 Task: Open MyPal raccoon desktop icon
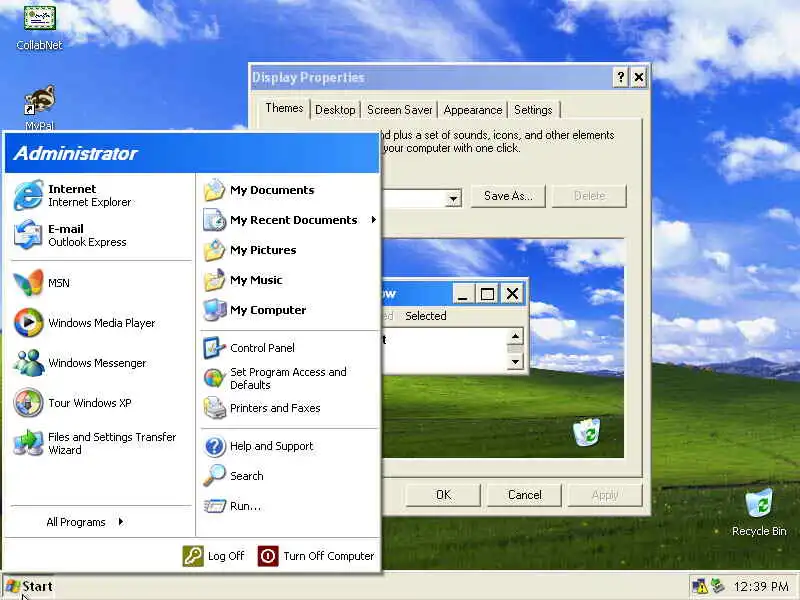pyautogui.click(x=39, y=101)
